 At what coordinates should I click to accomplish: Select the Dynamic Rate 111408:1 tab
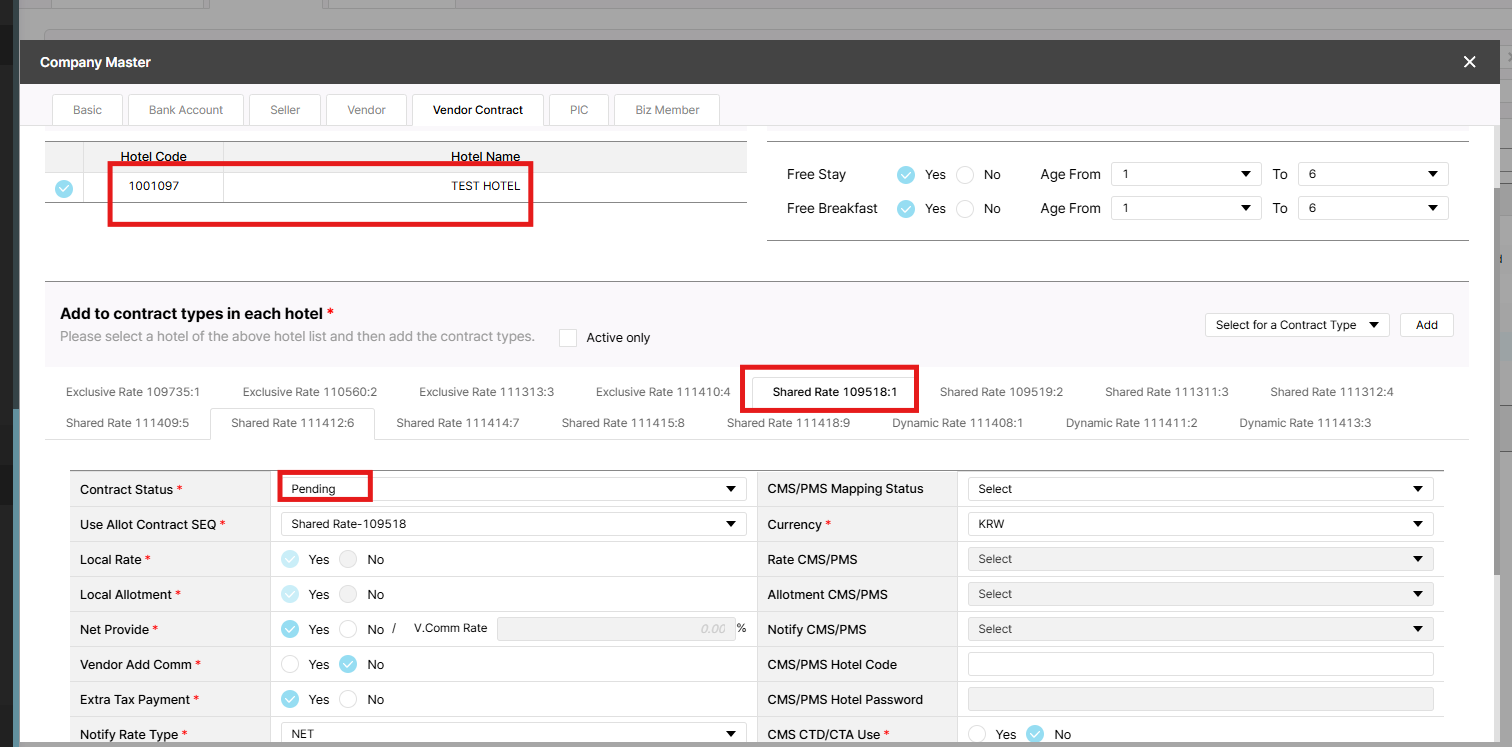pyautogui.click(x=957, y=423)
